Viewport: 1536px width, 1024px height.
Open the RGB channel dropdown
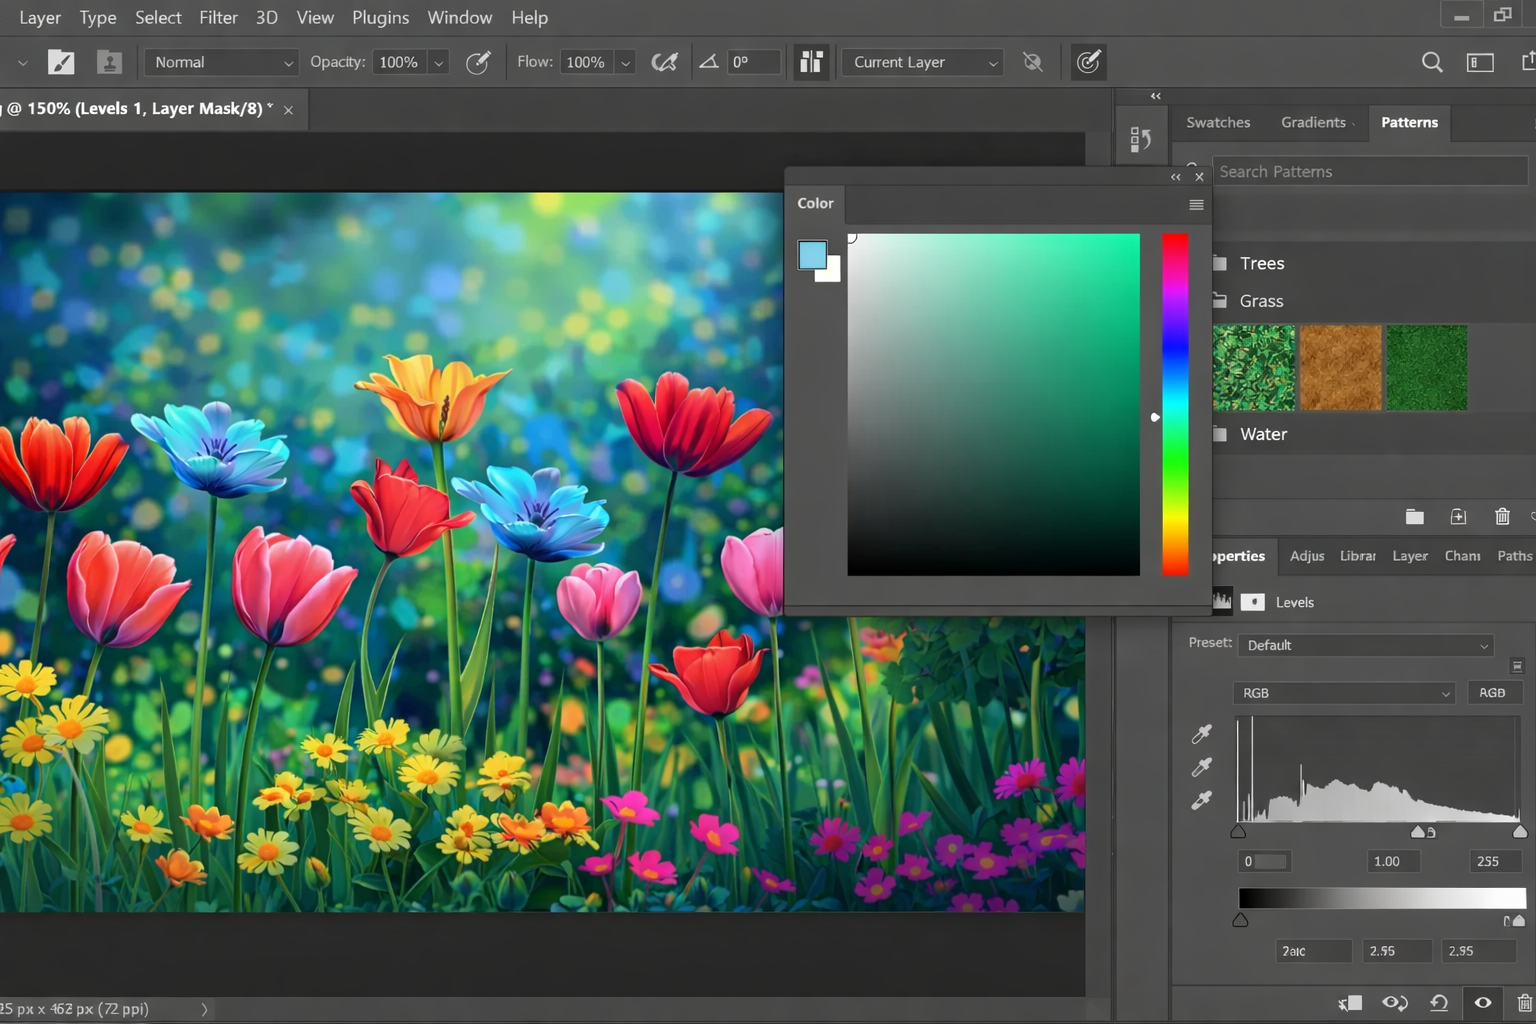(1343, 692)
